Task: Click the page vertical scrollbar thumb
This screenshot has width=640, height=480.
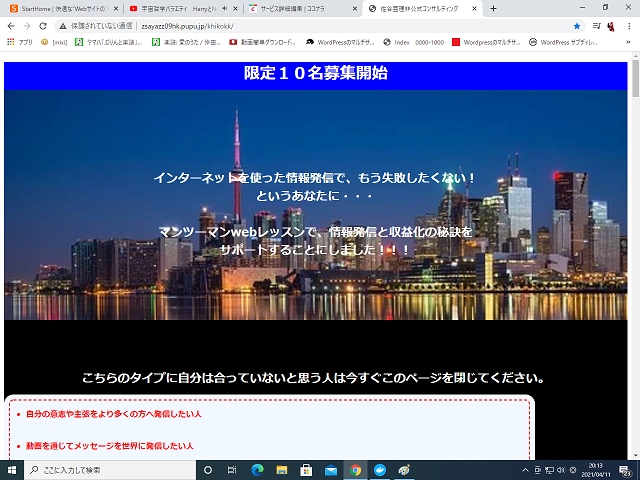Action: click(x=636, y=78)
